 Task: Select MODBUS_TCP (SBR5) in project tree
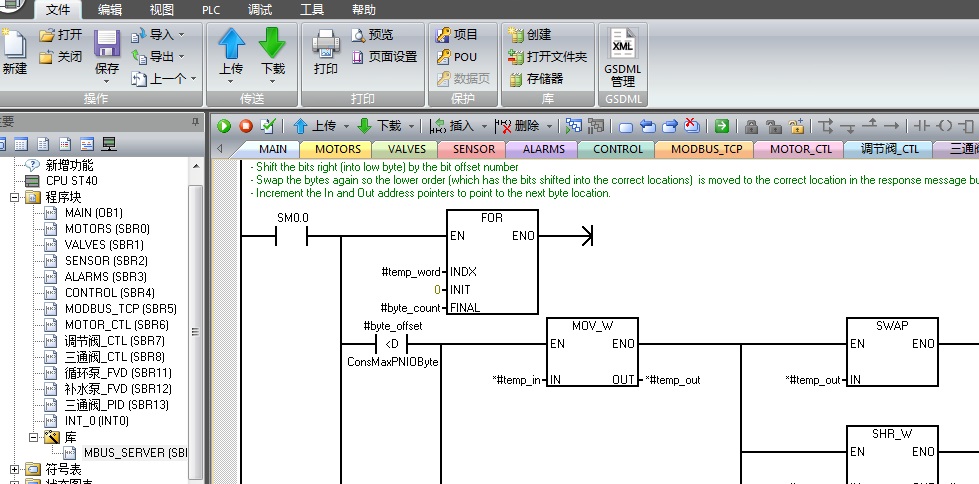106,309
